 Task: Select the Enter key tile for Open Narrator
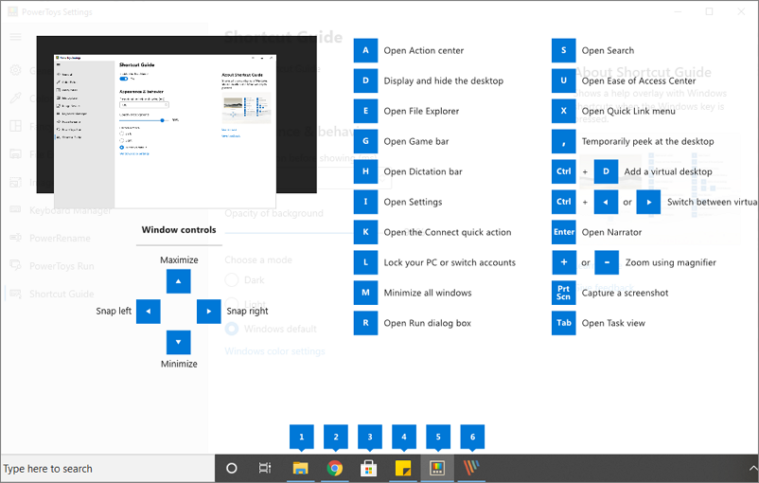click(563, 232)
